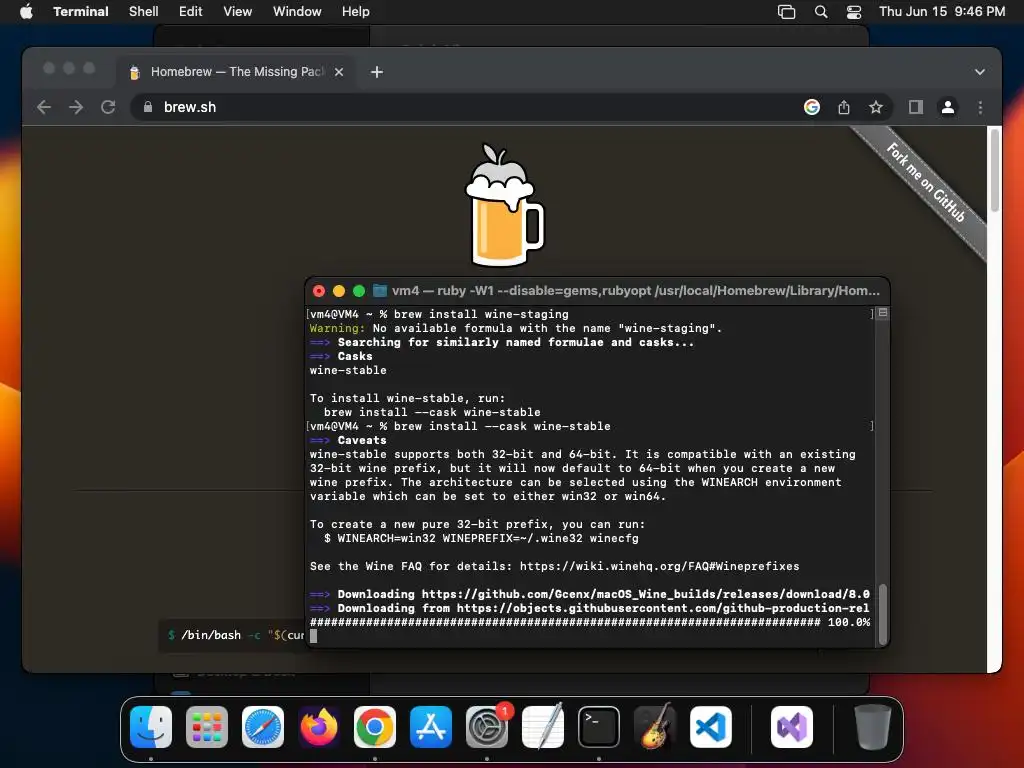Image resolution: width=1024 pixels, height=768 pixels.
Task: Open Visual Studio from the Dock
Action: (x=792, y=727)
